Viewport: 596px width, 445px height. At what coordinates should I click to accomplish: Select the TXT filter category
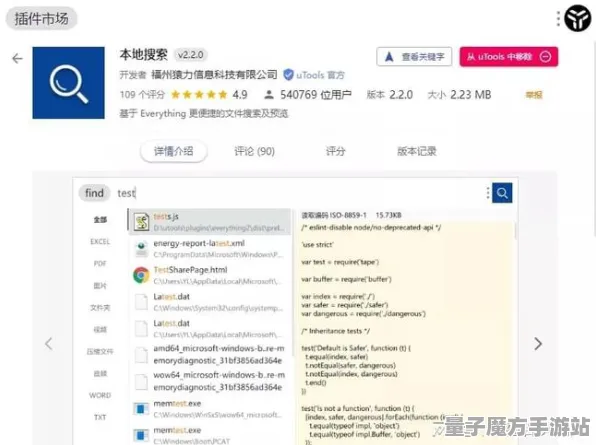pos(100,417)
